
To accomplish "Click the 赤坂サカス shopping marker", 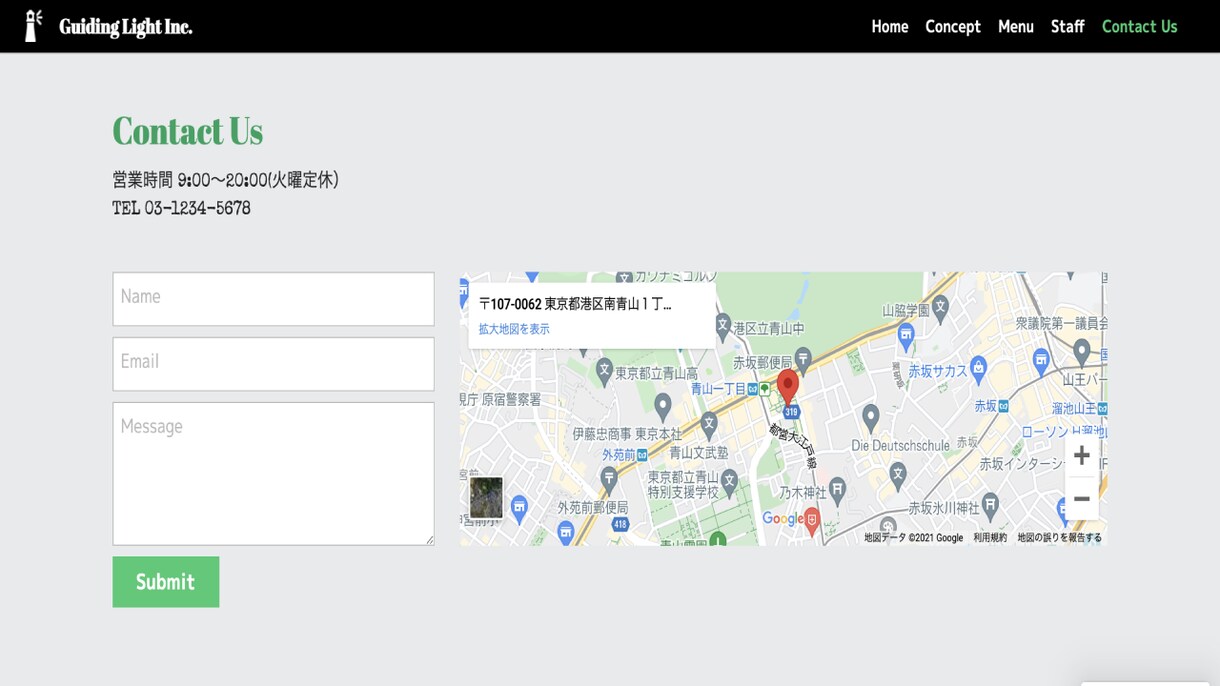I will [x=979, y=367].
